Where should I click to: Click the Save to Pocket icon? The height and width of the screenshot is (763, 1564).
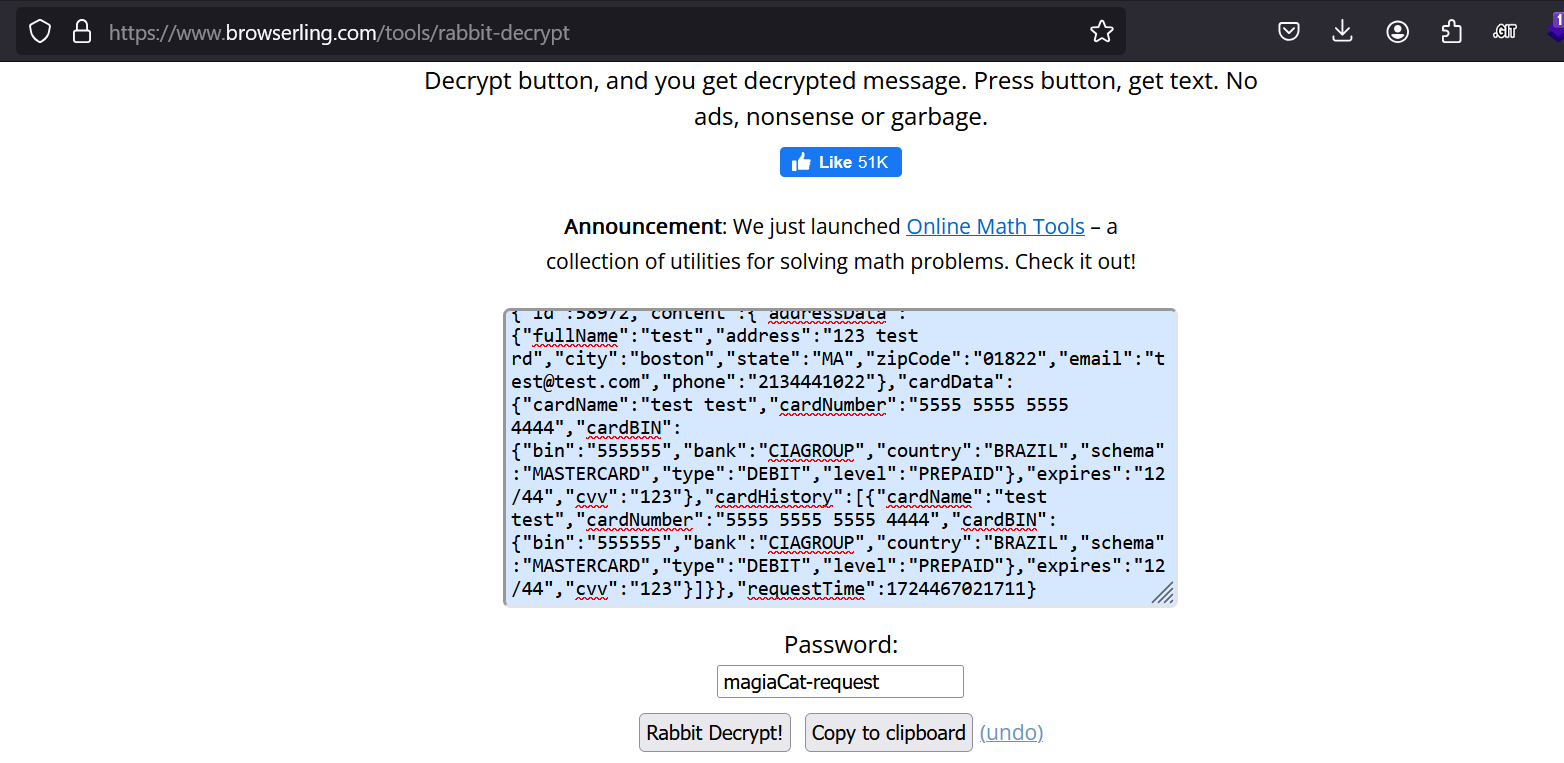(x=1289, y=32)
